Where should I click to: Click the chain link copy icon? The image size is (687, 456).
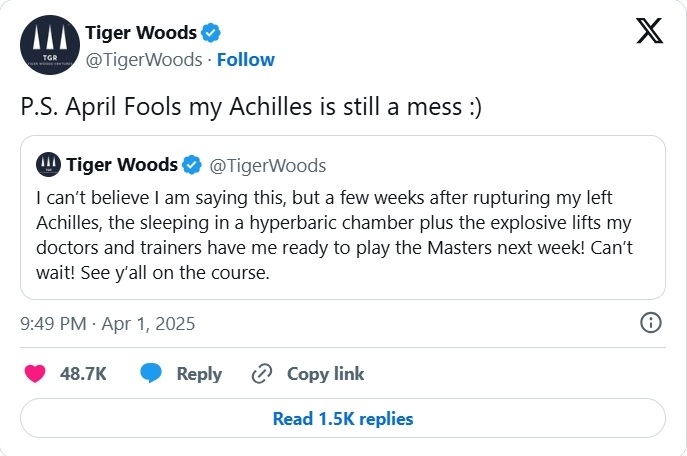point(263,374)
